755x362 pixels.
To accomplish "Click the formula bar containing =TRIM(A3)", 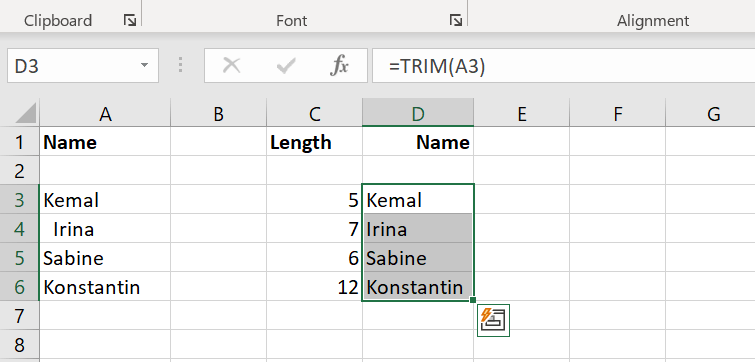I will (563, 65).
